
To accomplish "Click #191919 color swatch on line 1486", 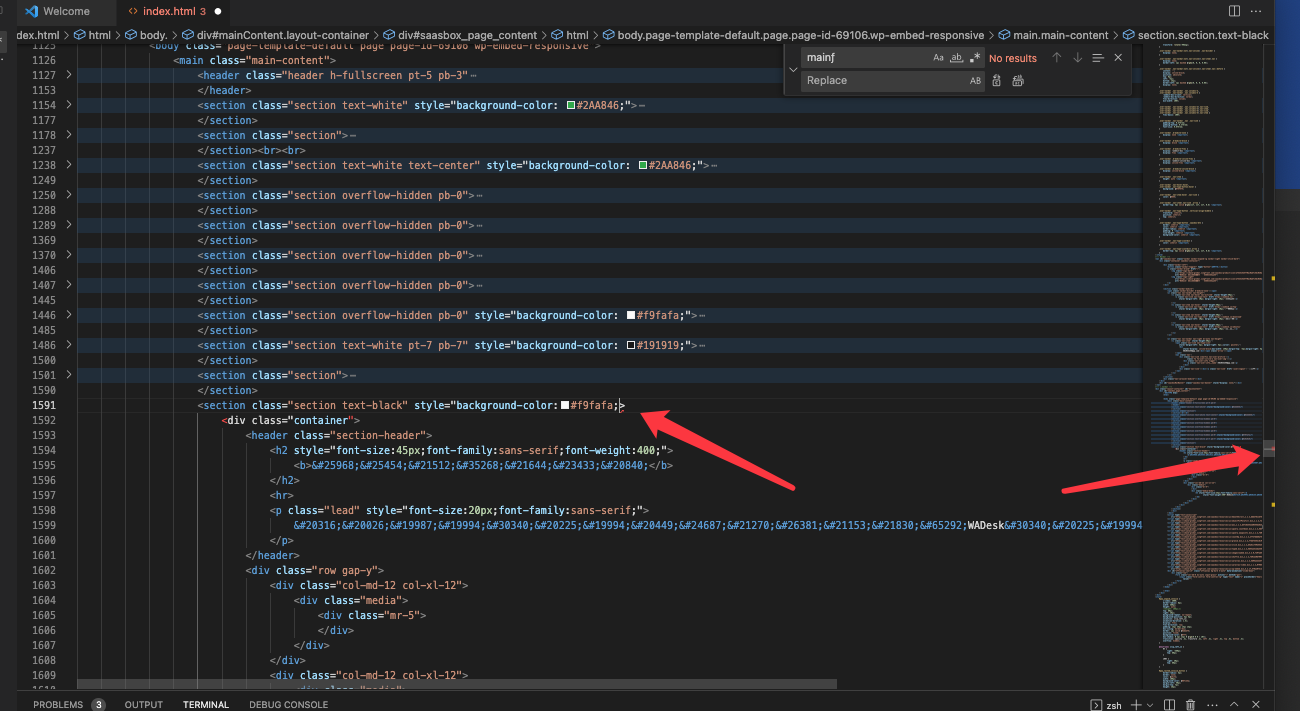I will [x=631, y=345].
